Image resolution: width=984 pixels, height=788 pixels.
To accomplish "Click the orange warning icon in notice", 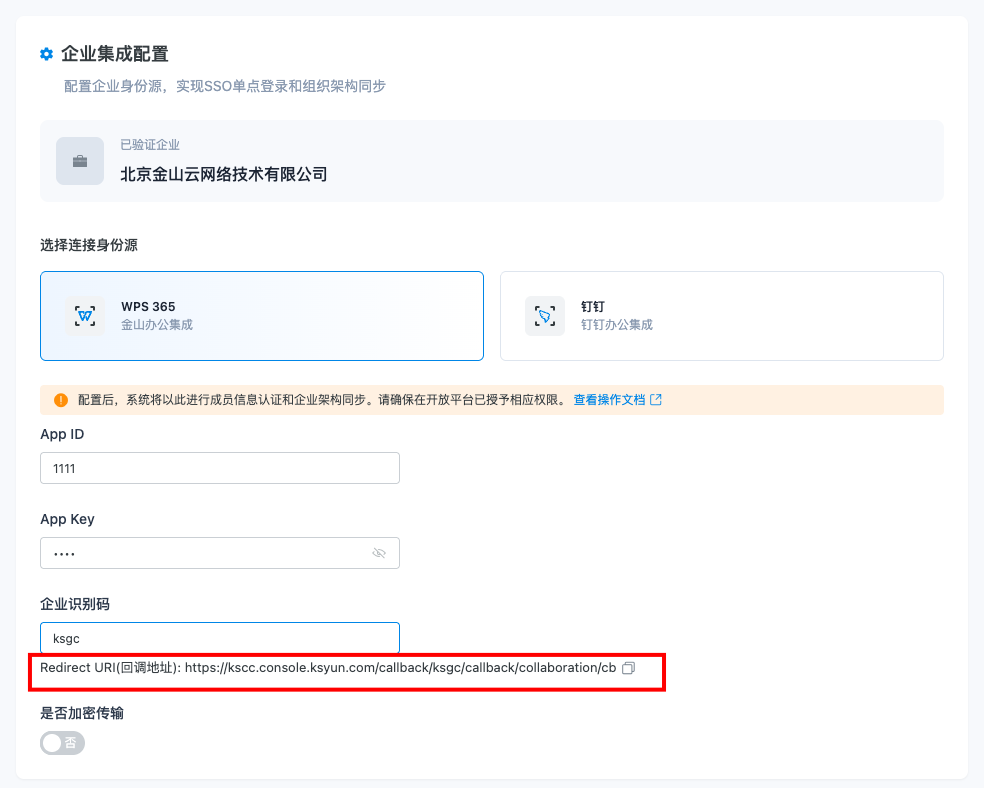I will [61, 400].
